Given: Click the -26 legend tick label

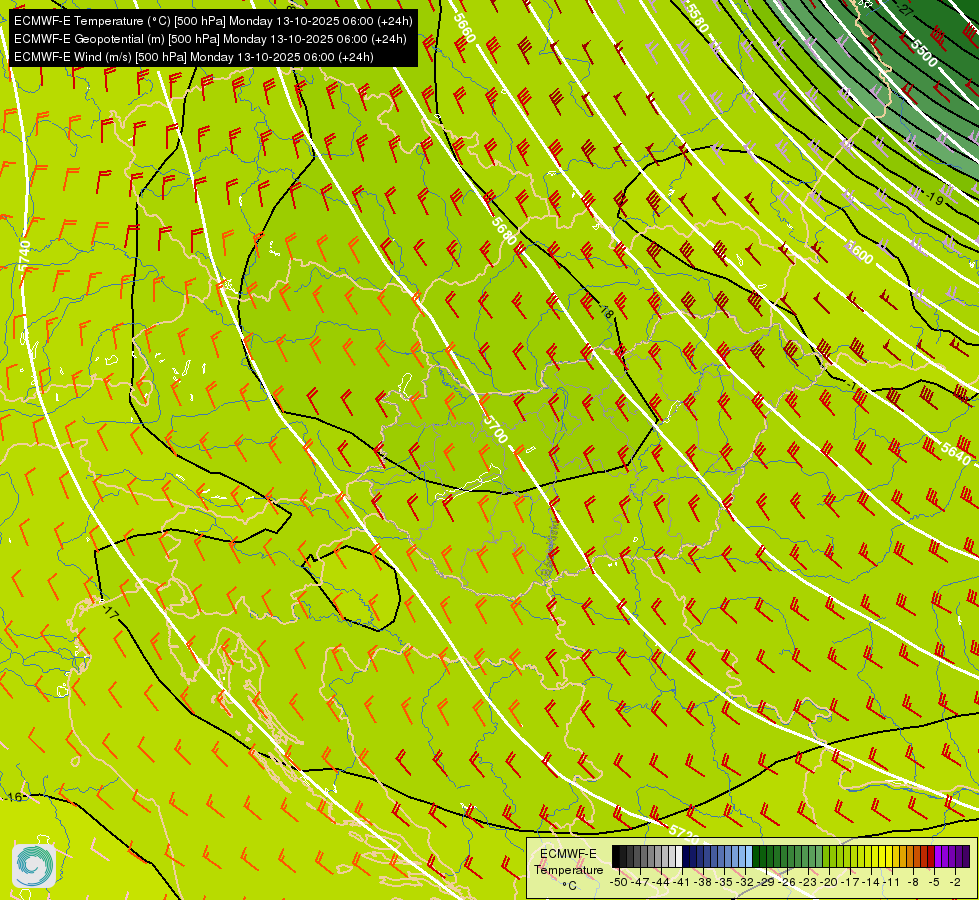Looking at the screenshot, I should coord(788,882).
